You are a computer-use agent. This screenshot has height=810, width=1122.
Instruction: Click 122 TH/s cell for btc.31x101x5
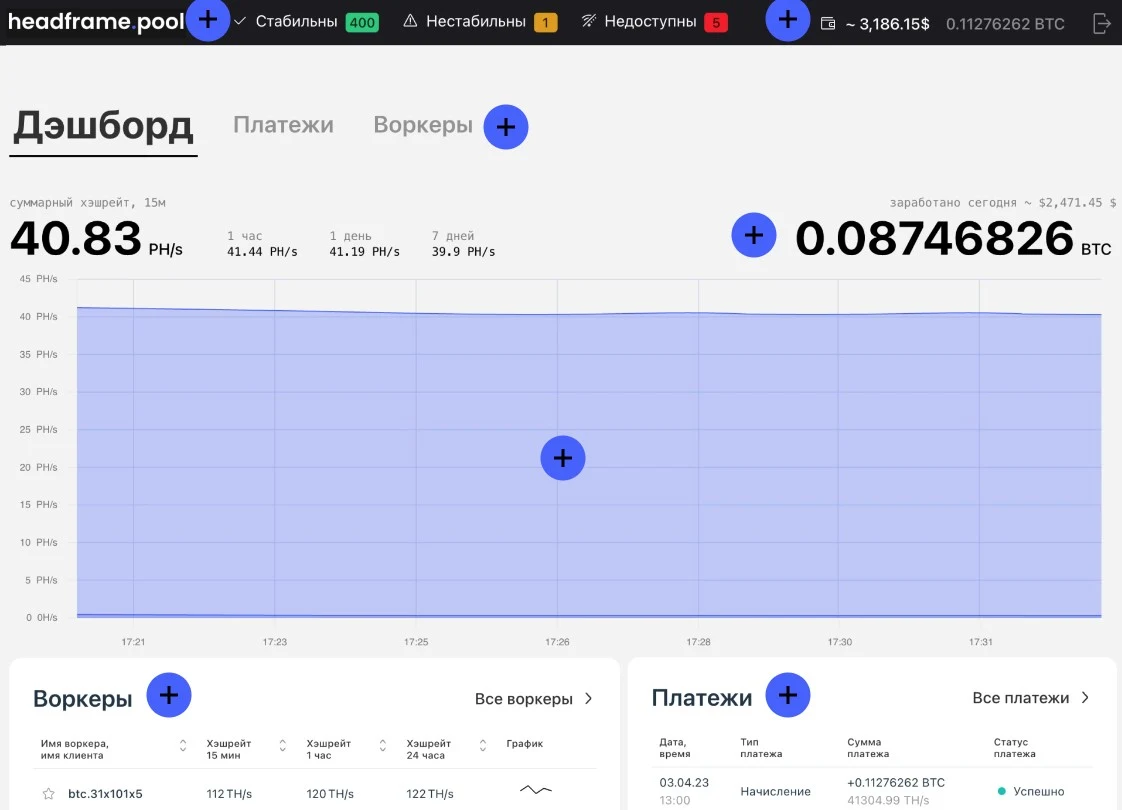[x=430, y=794]
